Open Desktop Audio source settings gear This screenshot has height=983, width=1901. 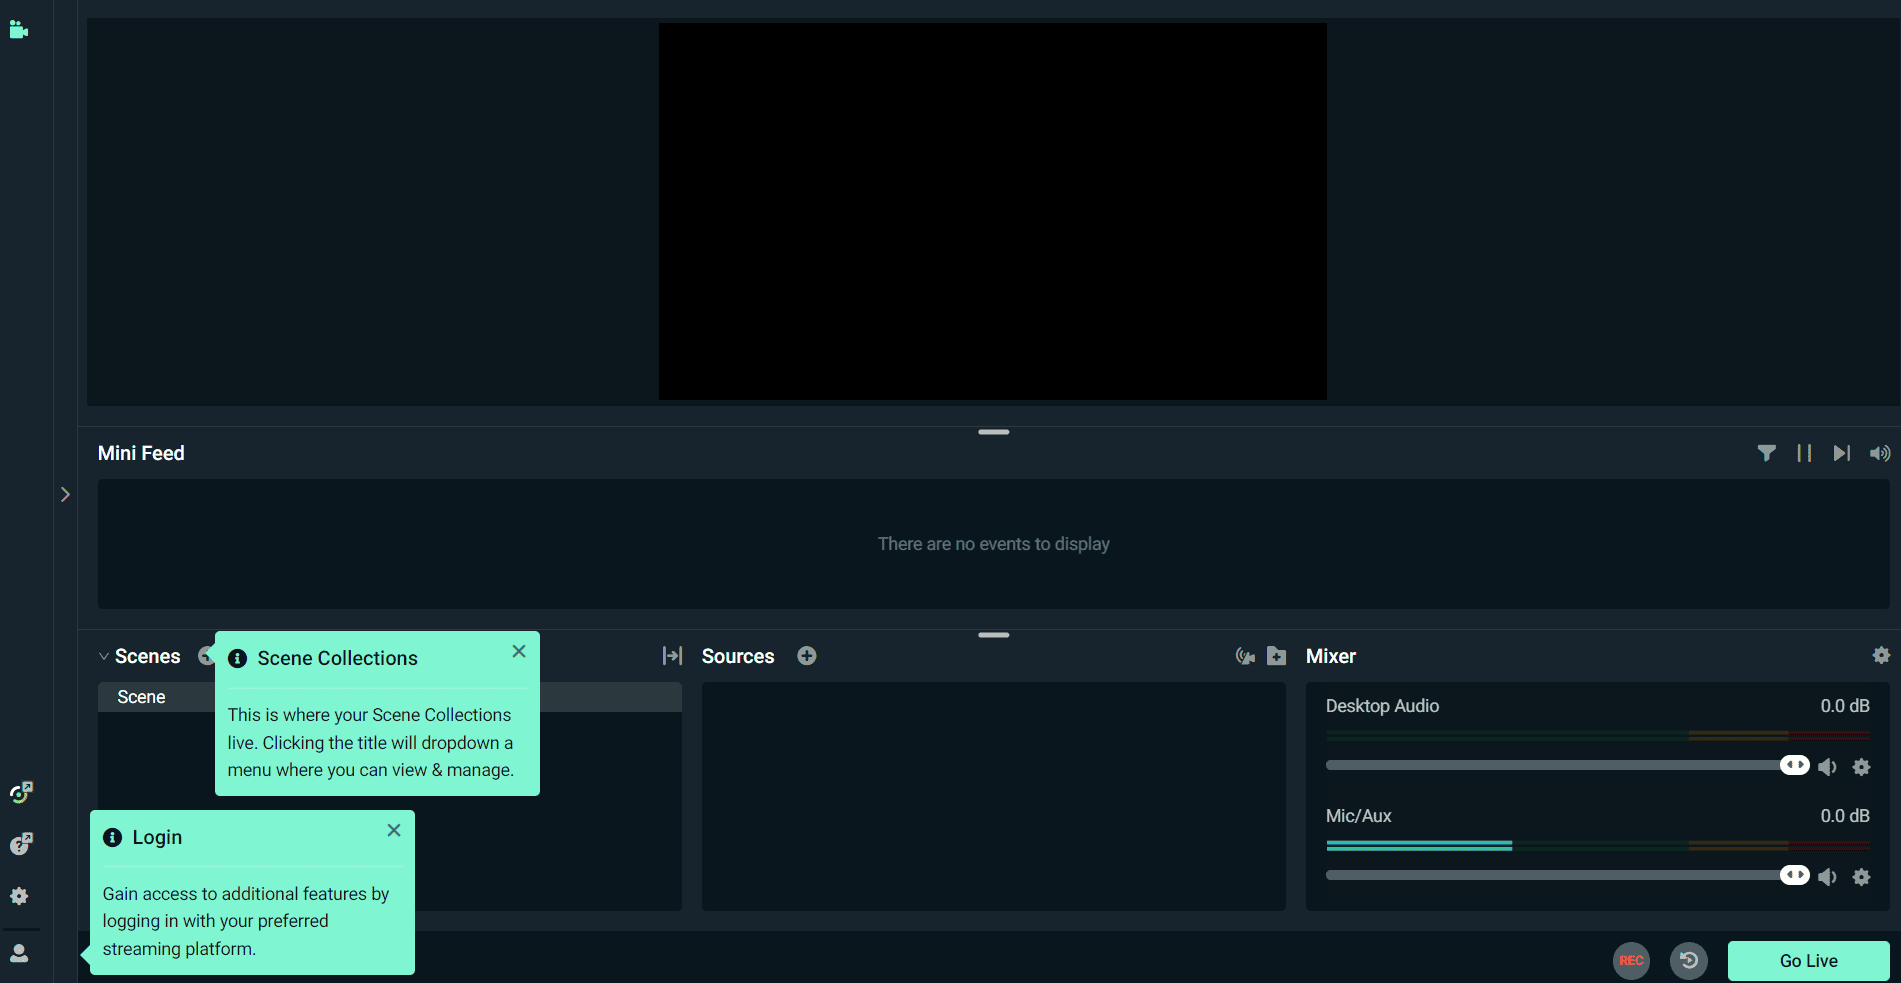pos(1861,767)
